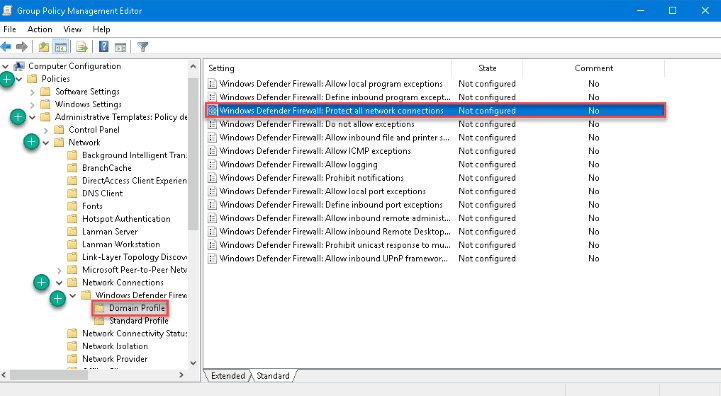Image resolution: width=721 pixels, height=396 pixels.
Task: Collapse the Windows Defender Firewall tree arrow
Action: tap(73, 295)
